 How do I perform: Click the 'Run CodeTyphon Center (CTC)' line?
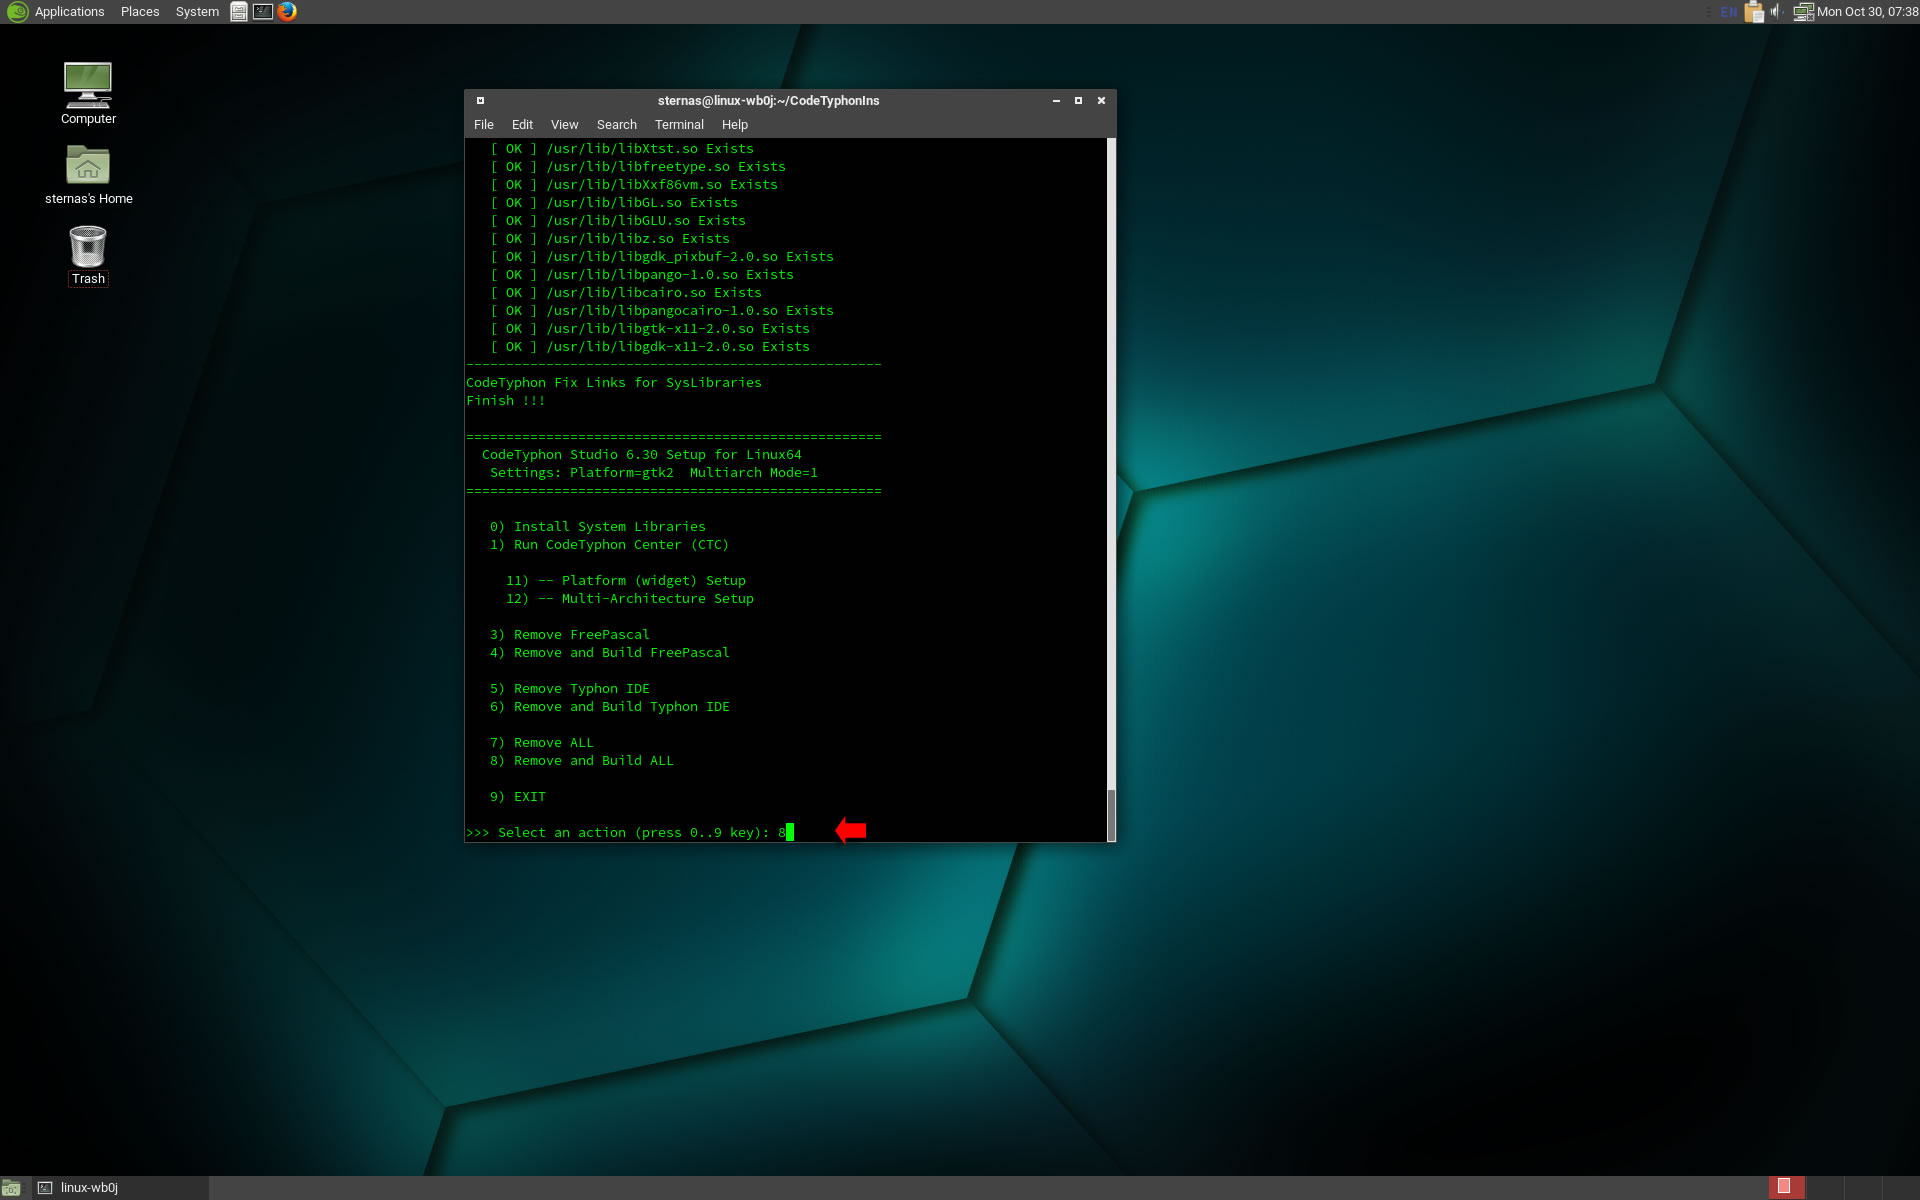[609, 545]
